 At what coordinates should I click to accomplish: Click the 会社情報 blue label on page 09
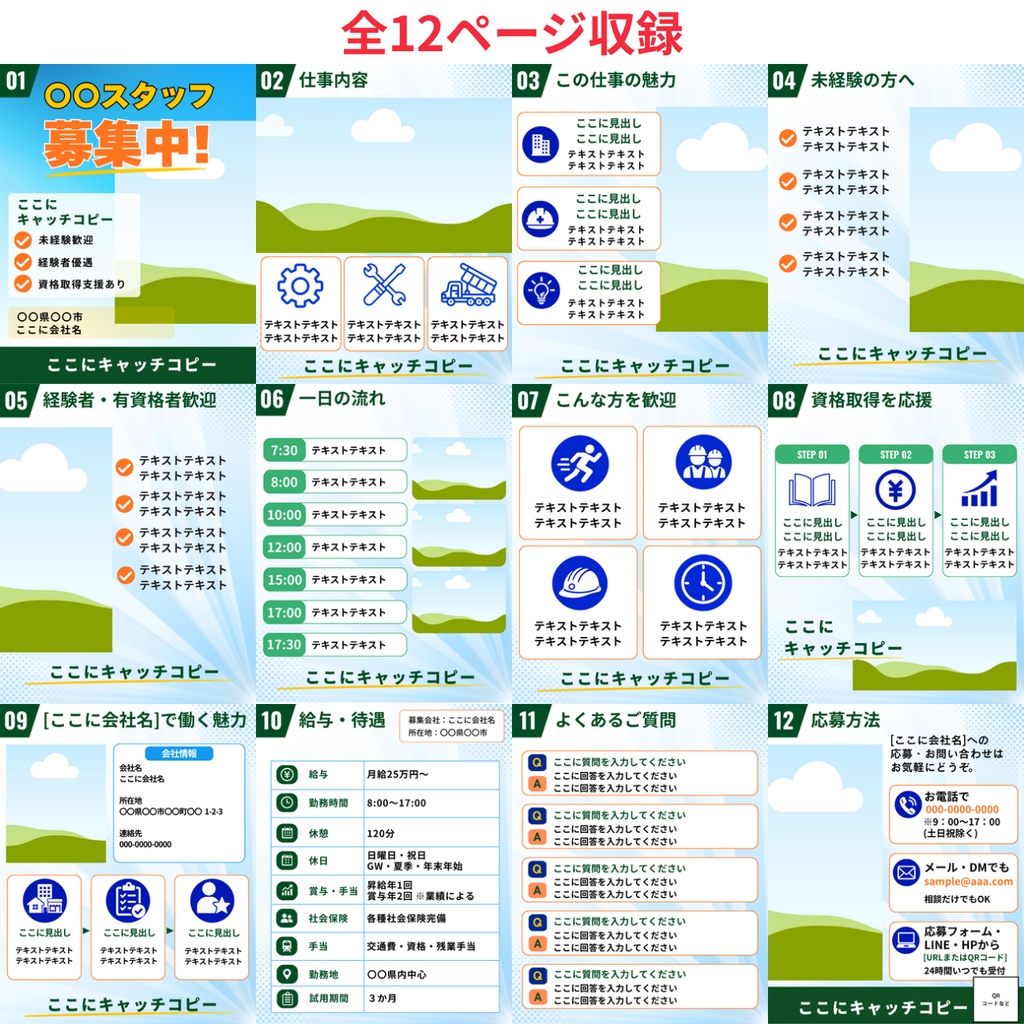point(179,753)
